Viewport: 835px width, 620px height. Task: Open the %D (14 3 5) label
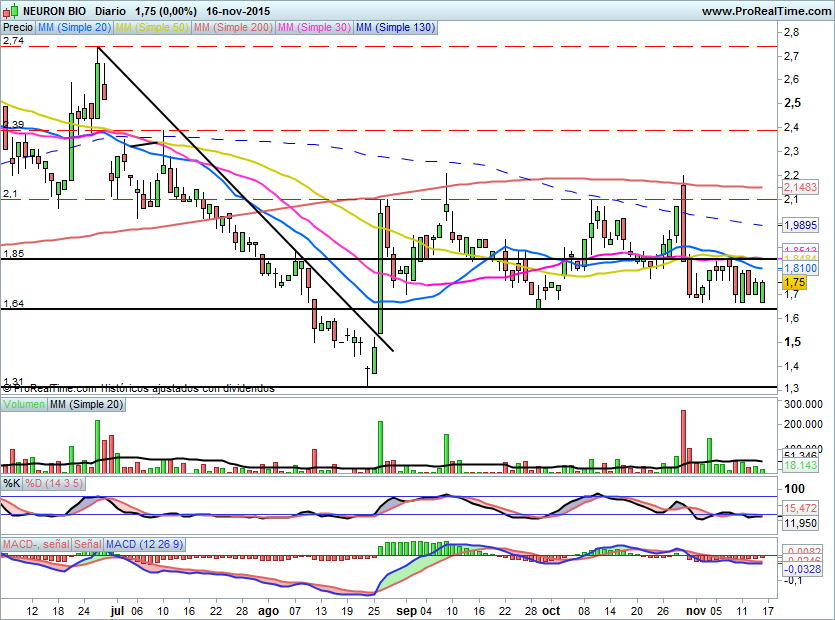pyautogui.click(x=55, y=483)
